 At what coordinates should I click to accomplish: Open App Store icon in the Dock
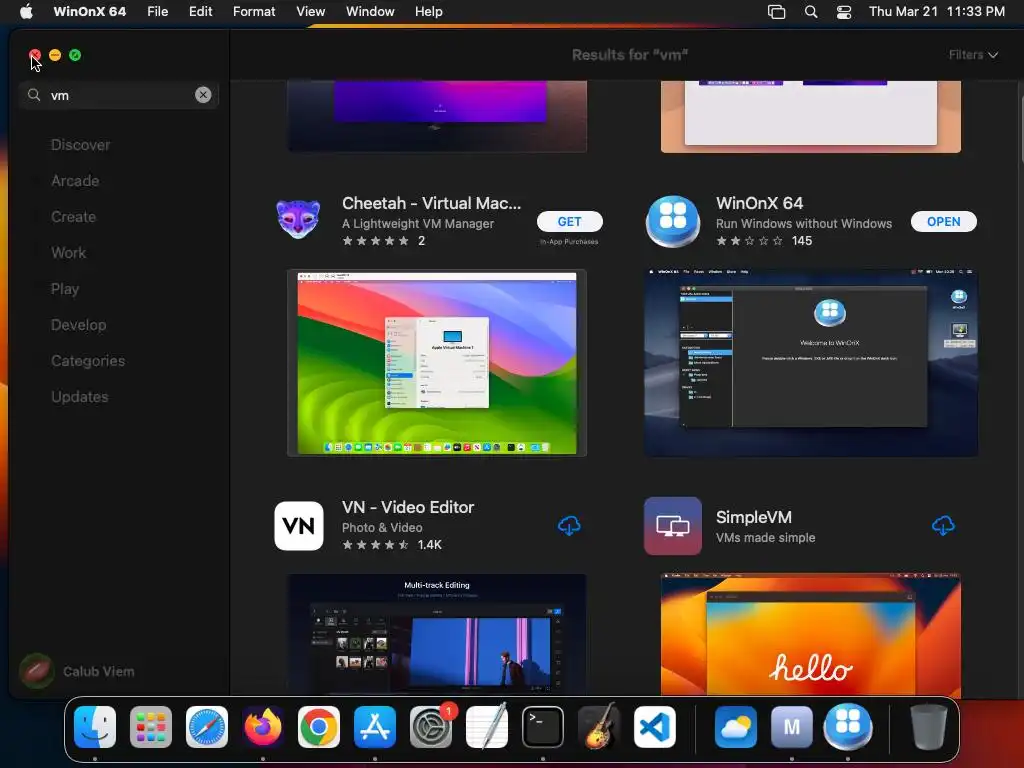point(375,727)
